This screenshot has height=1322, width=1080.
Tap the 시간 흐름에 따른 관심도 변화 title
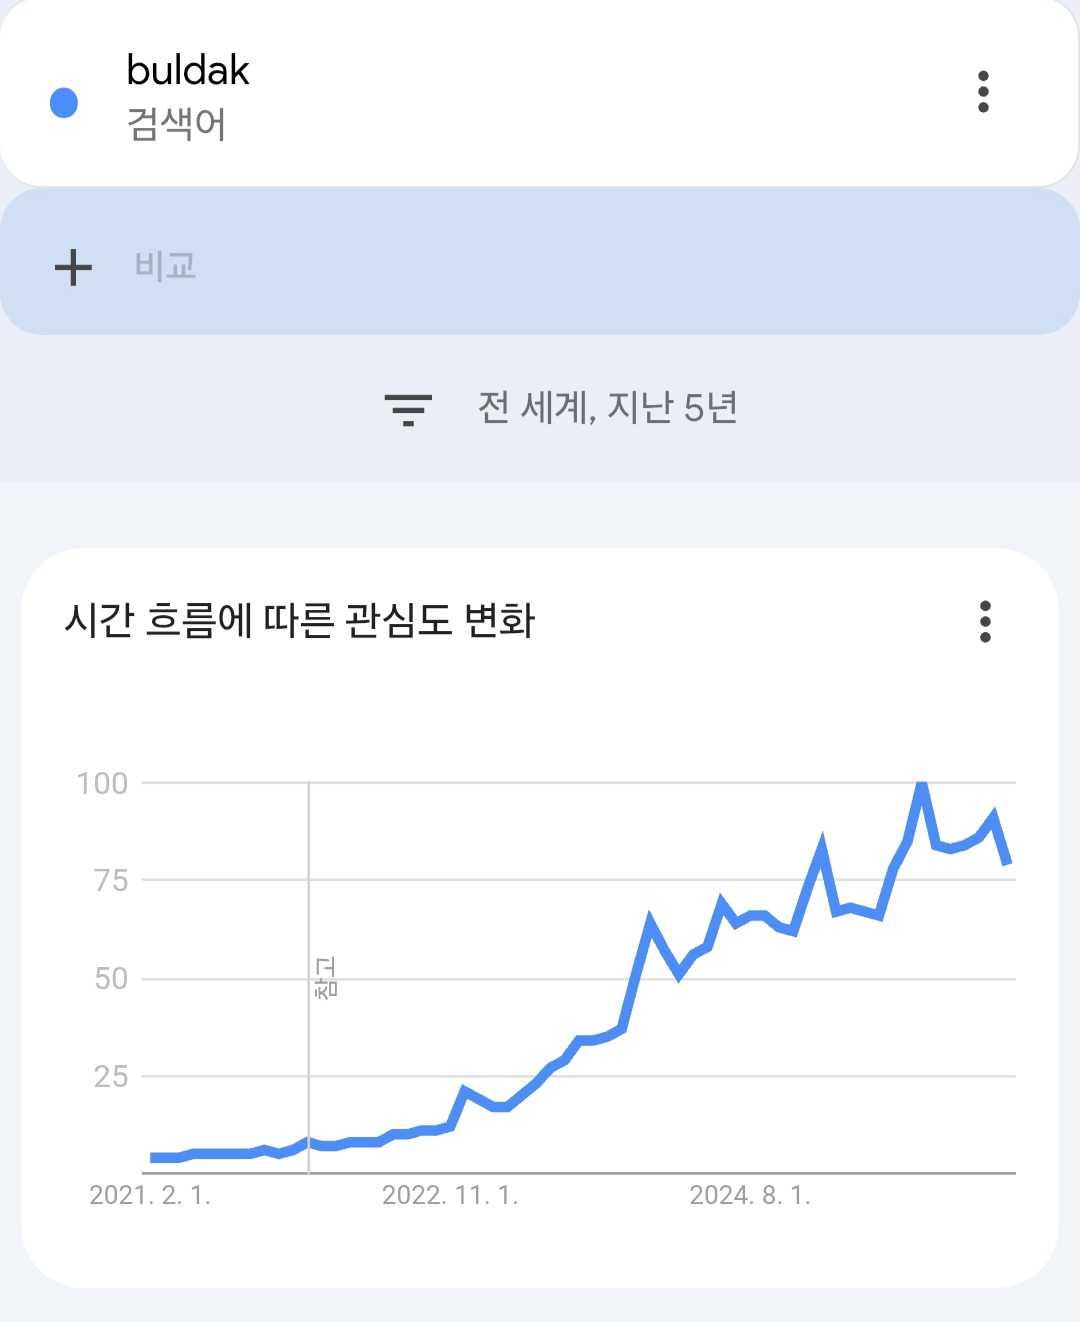tap(300, 620)
